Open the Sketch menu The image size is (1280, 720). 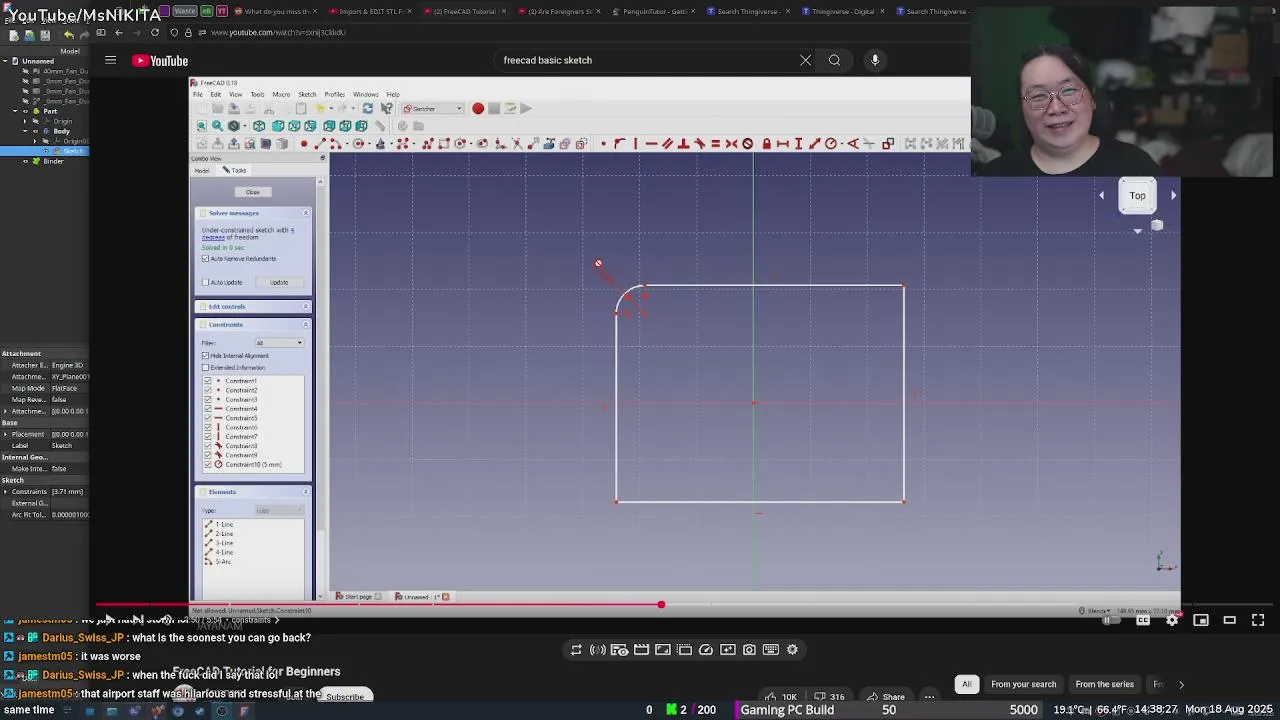tap(307, 95)
